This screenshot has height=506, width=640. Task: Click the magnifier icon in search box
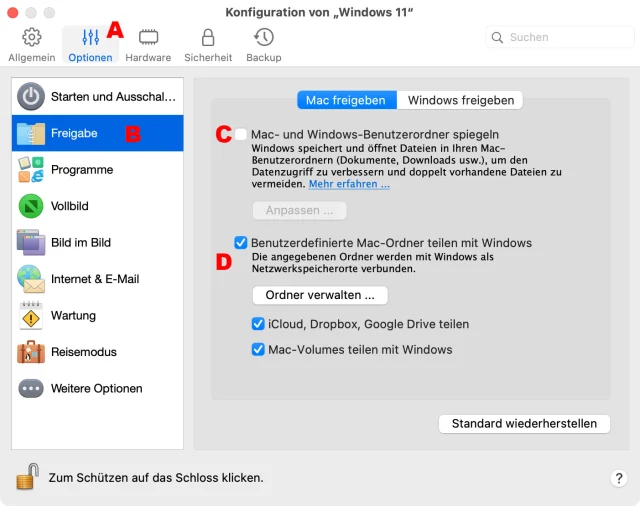[497, 38]
